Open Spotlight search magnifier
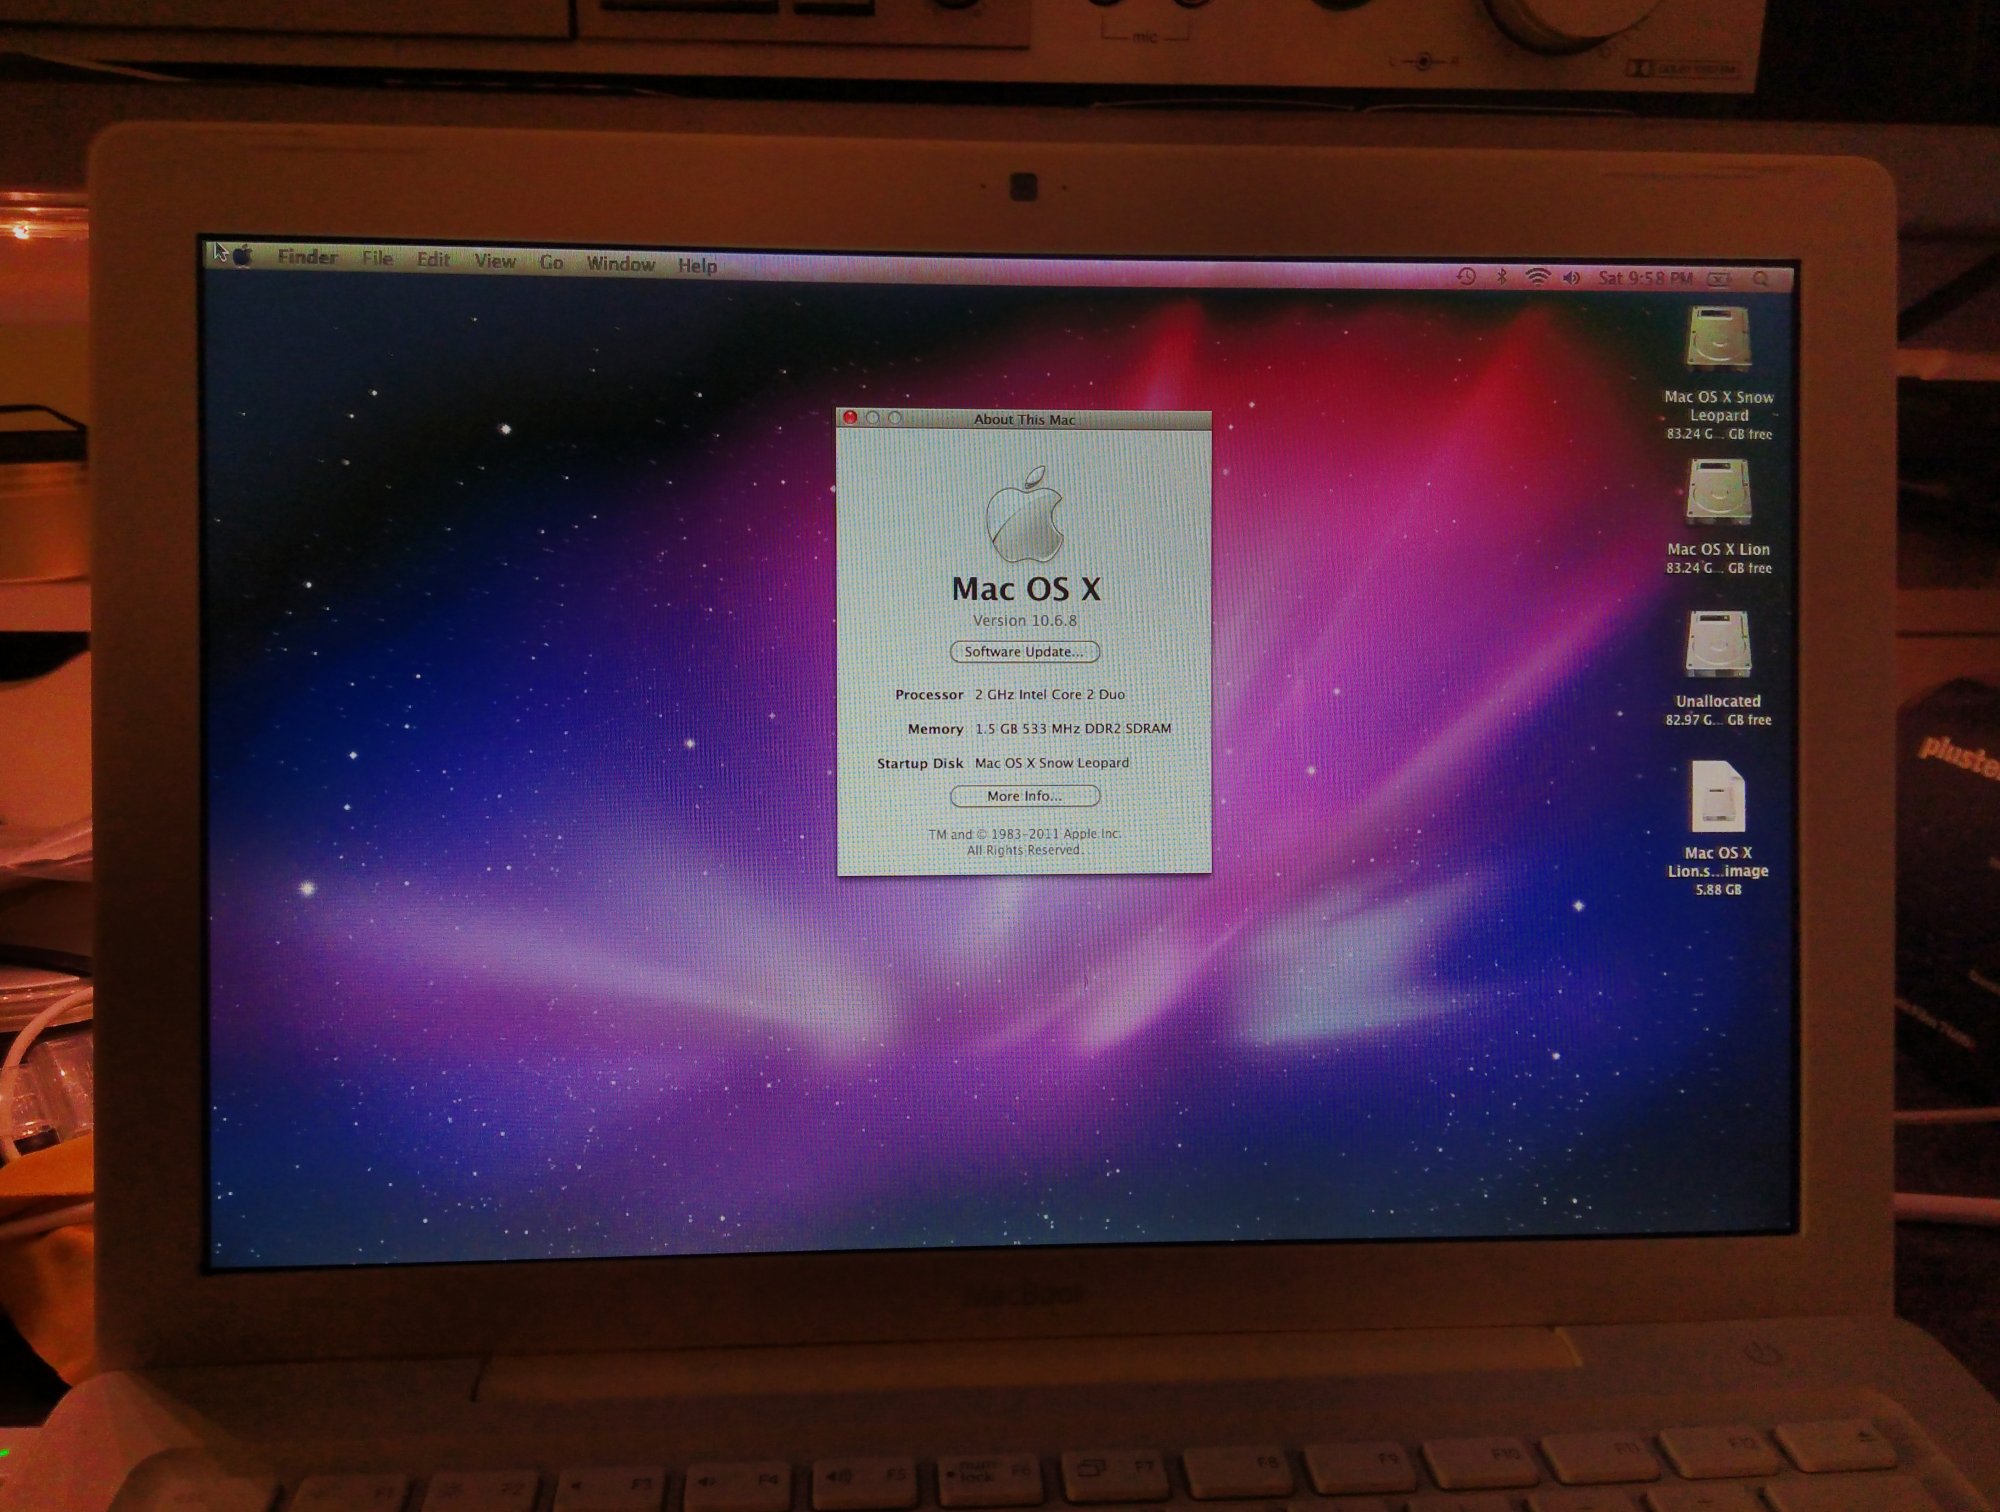This screenshot has height=1512, width=2000. [1761, 280]
